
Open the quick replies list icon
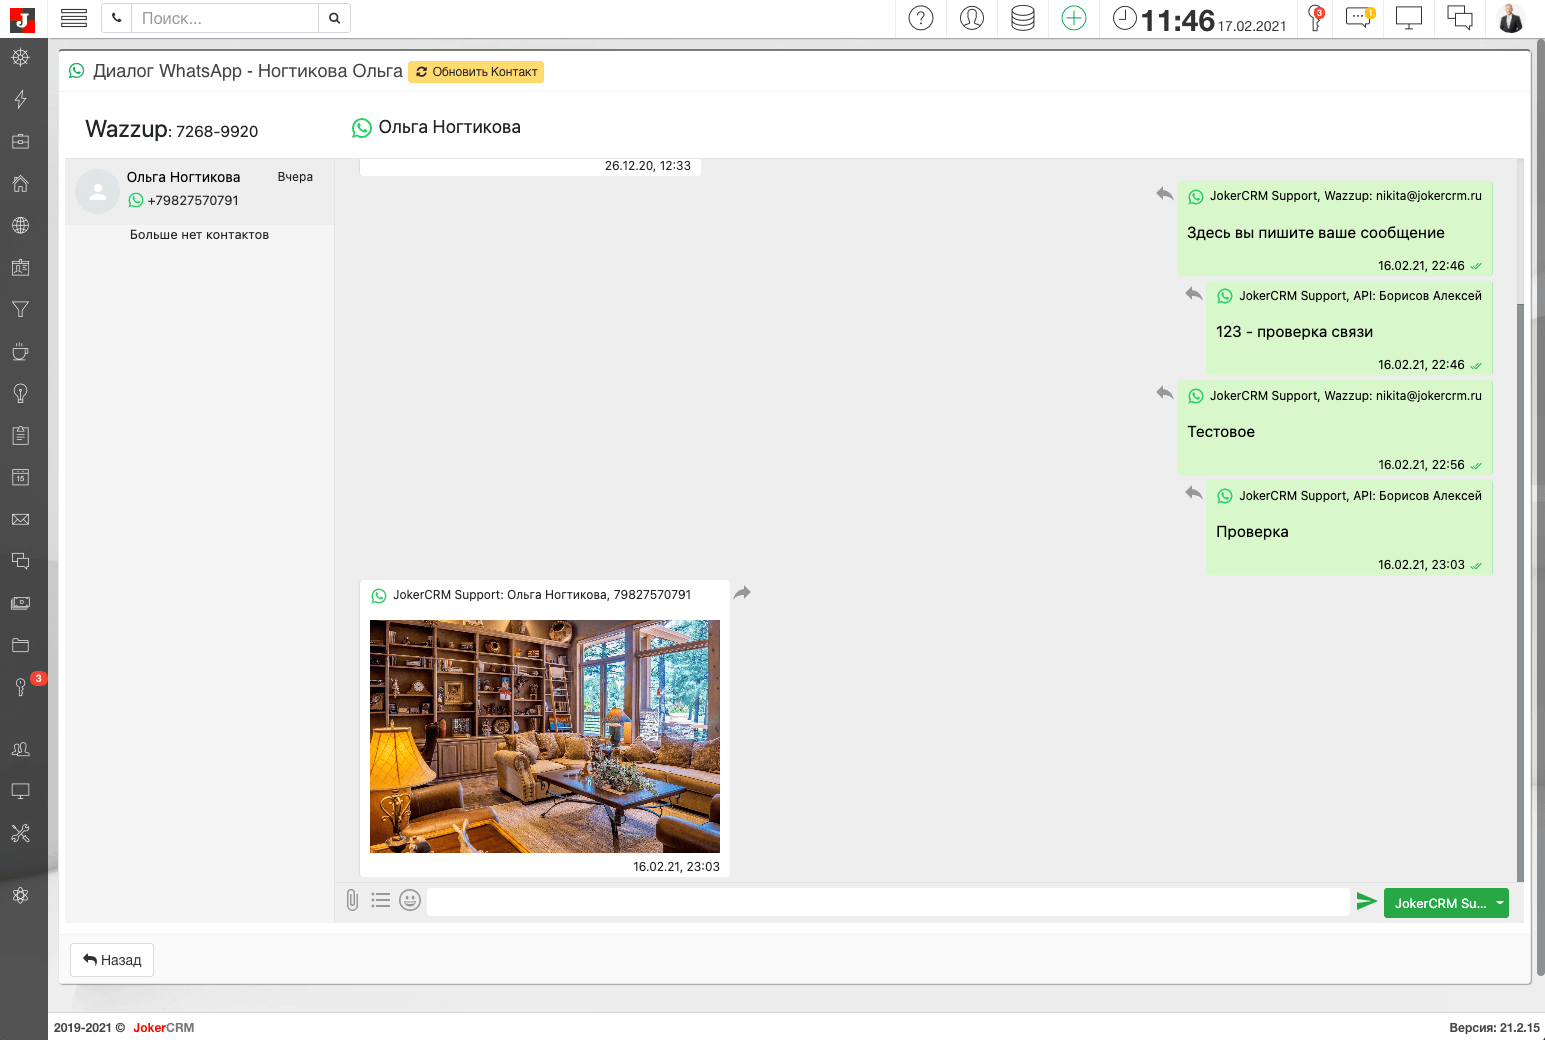(381, 900)
